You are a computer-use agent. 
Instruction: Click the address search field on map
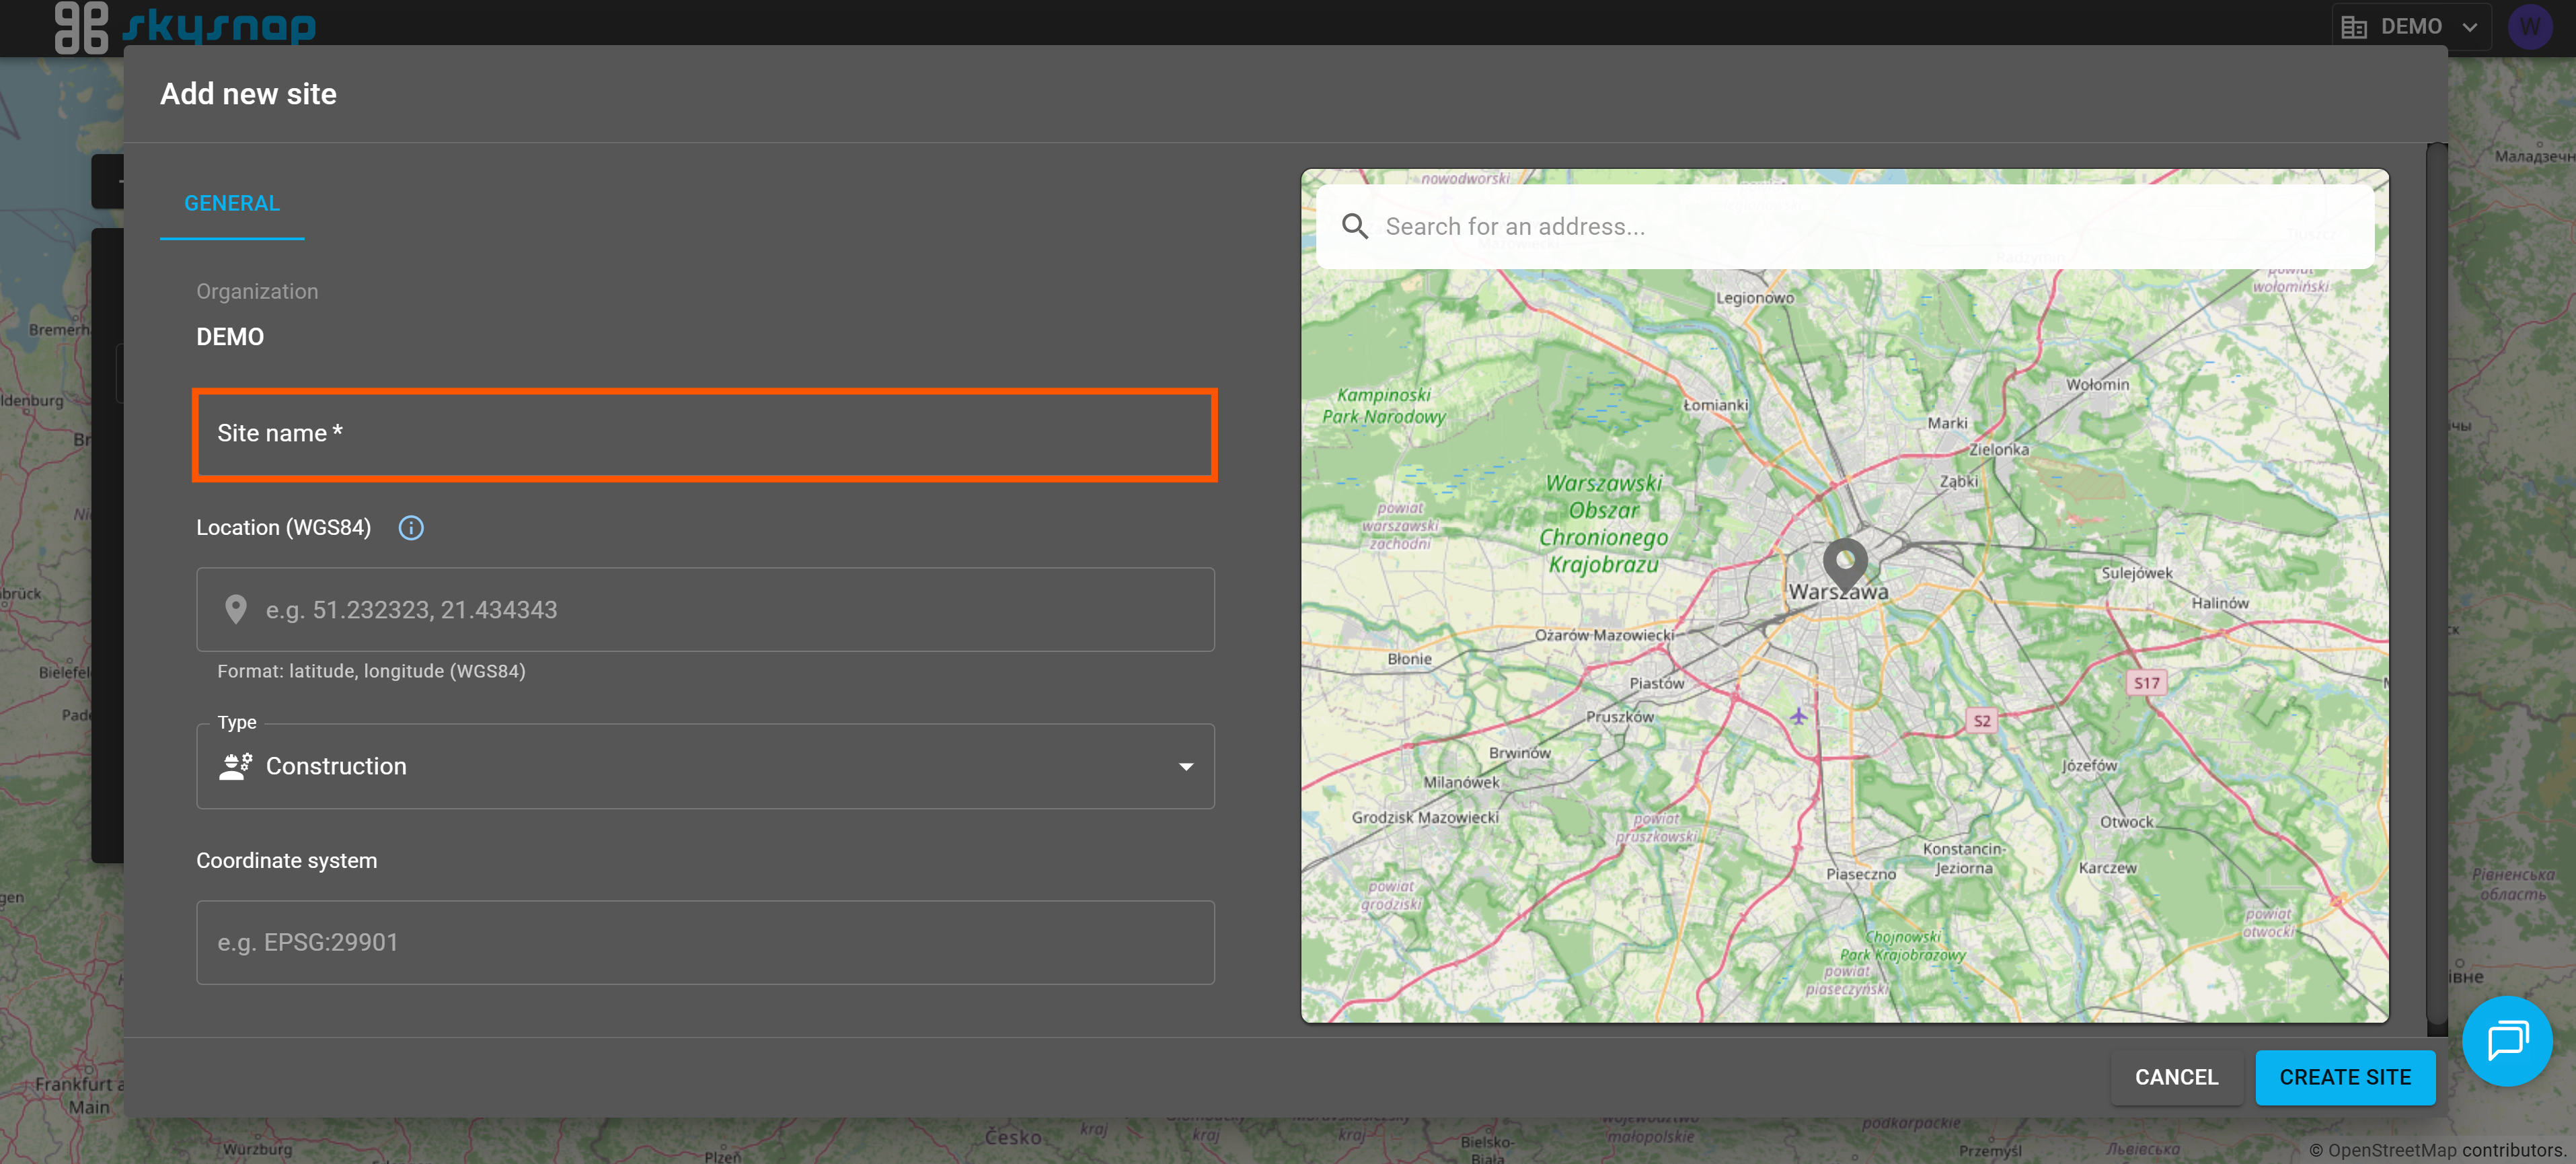pyautogui.click(x=1845, y=227)
